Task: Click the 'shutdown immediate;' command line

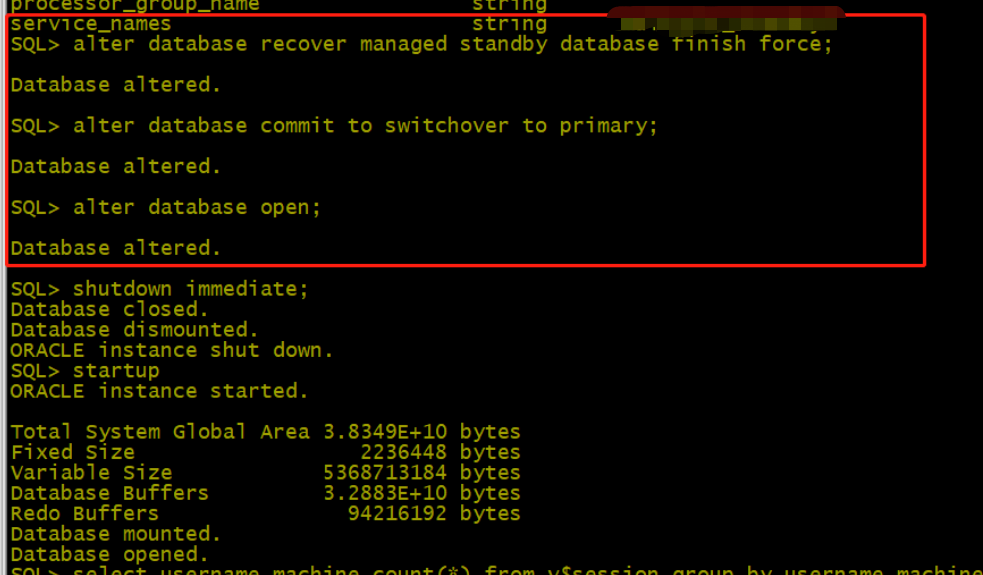Action: (x=160, y=289)
